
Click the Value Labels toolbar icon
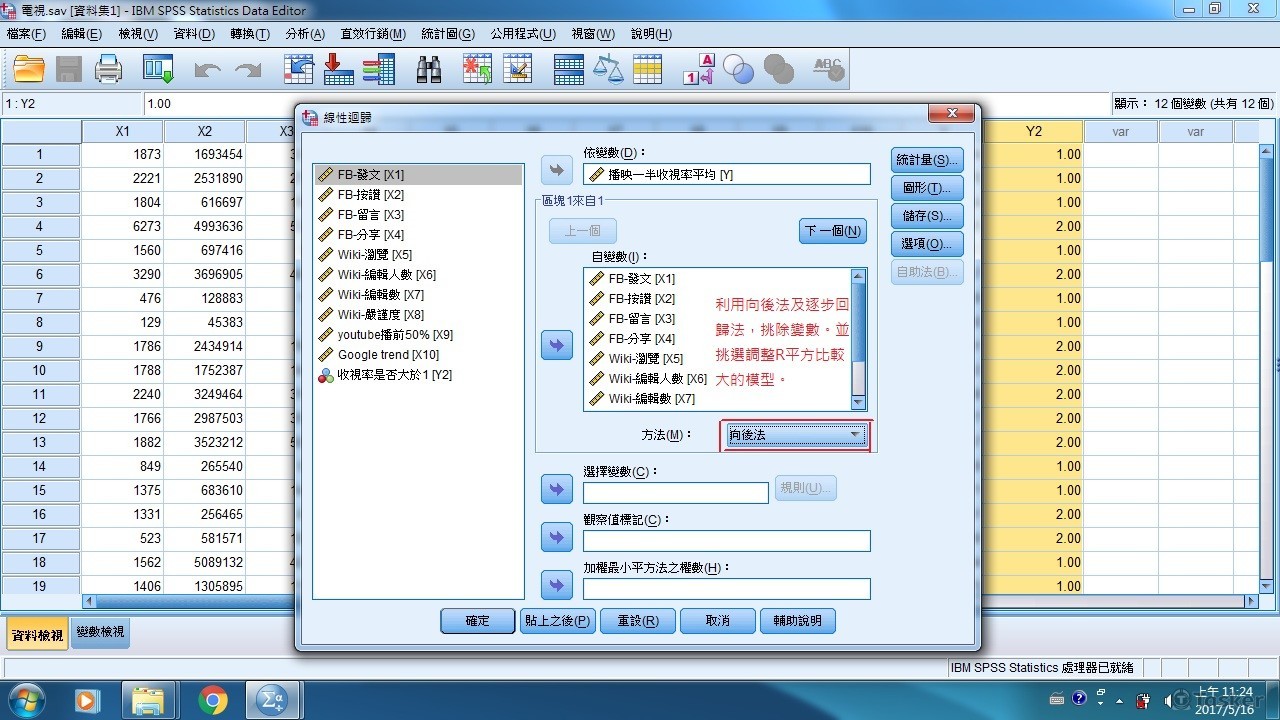pyautogui.click(x=698, y=69)
